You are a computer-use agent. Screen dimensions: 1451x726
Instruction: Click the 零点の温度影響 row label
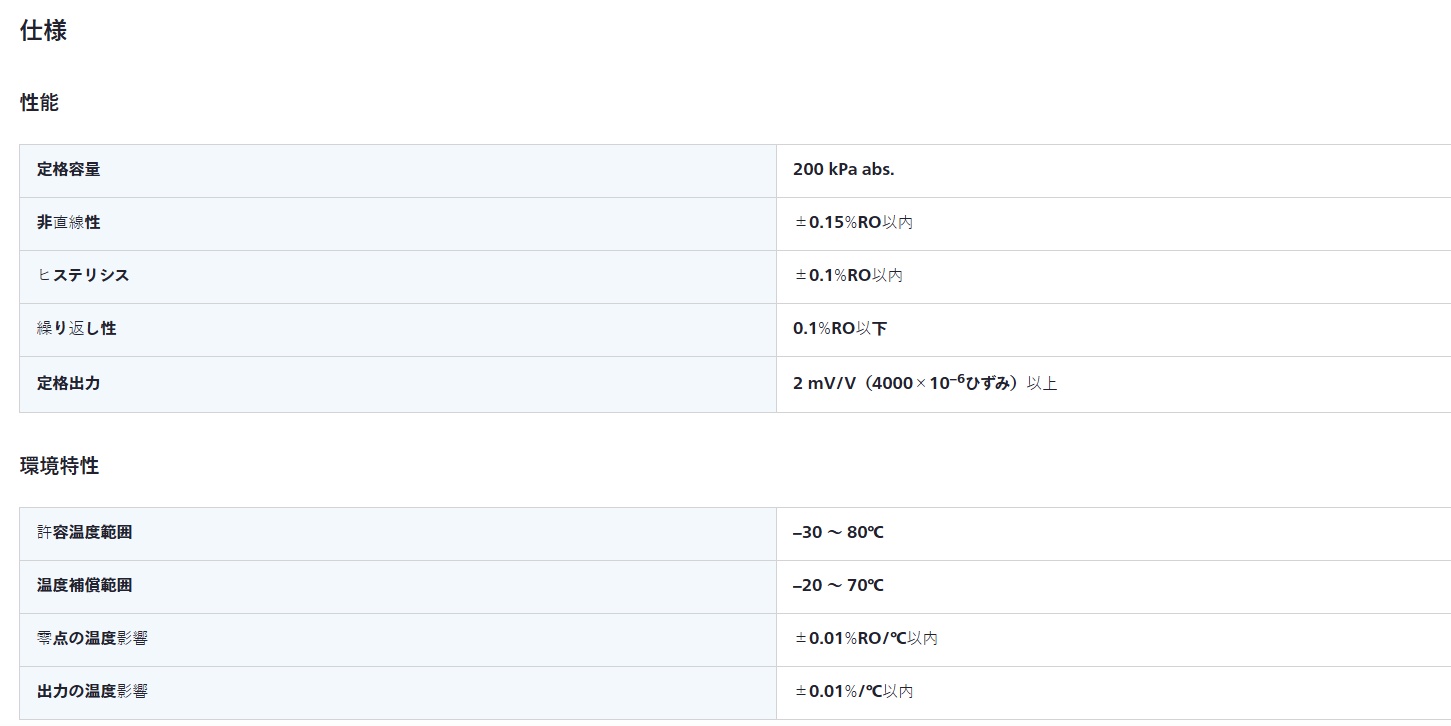[x=92, y=638]
